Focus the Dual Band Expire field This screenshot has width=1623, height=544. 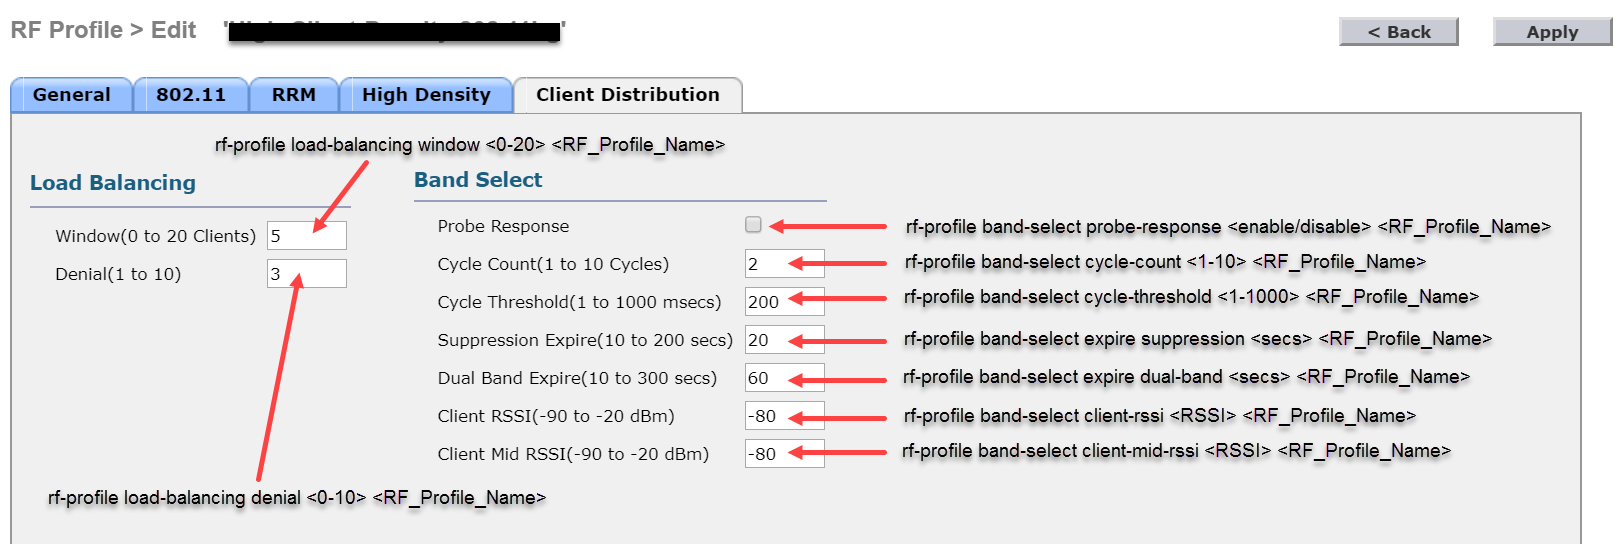(784, 378)
